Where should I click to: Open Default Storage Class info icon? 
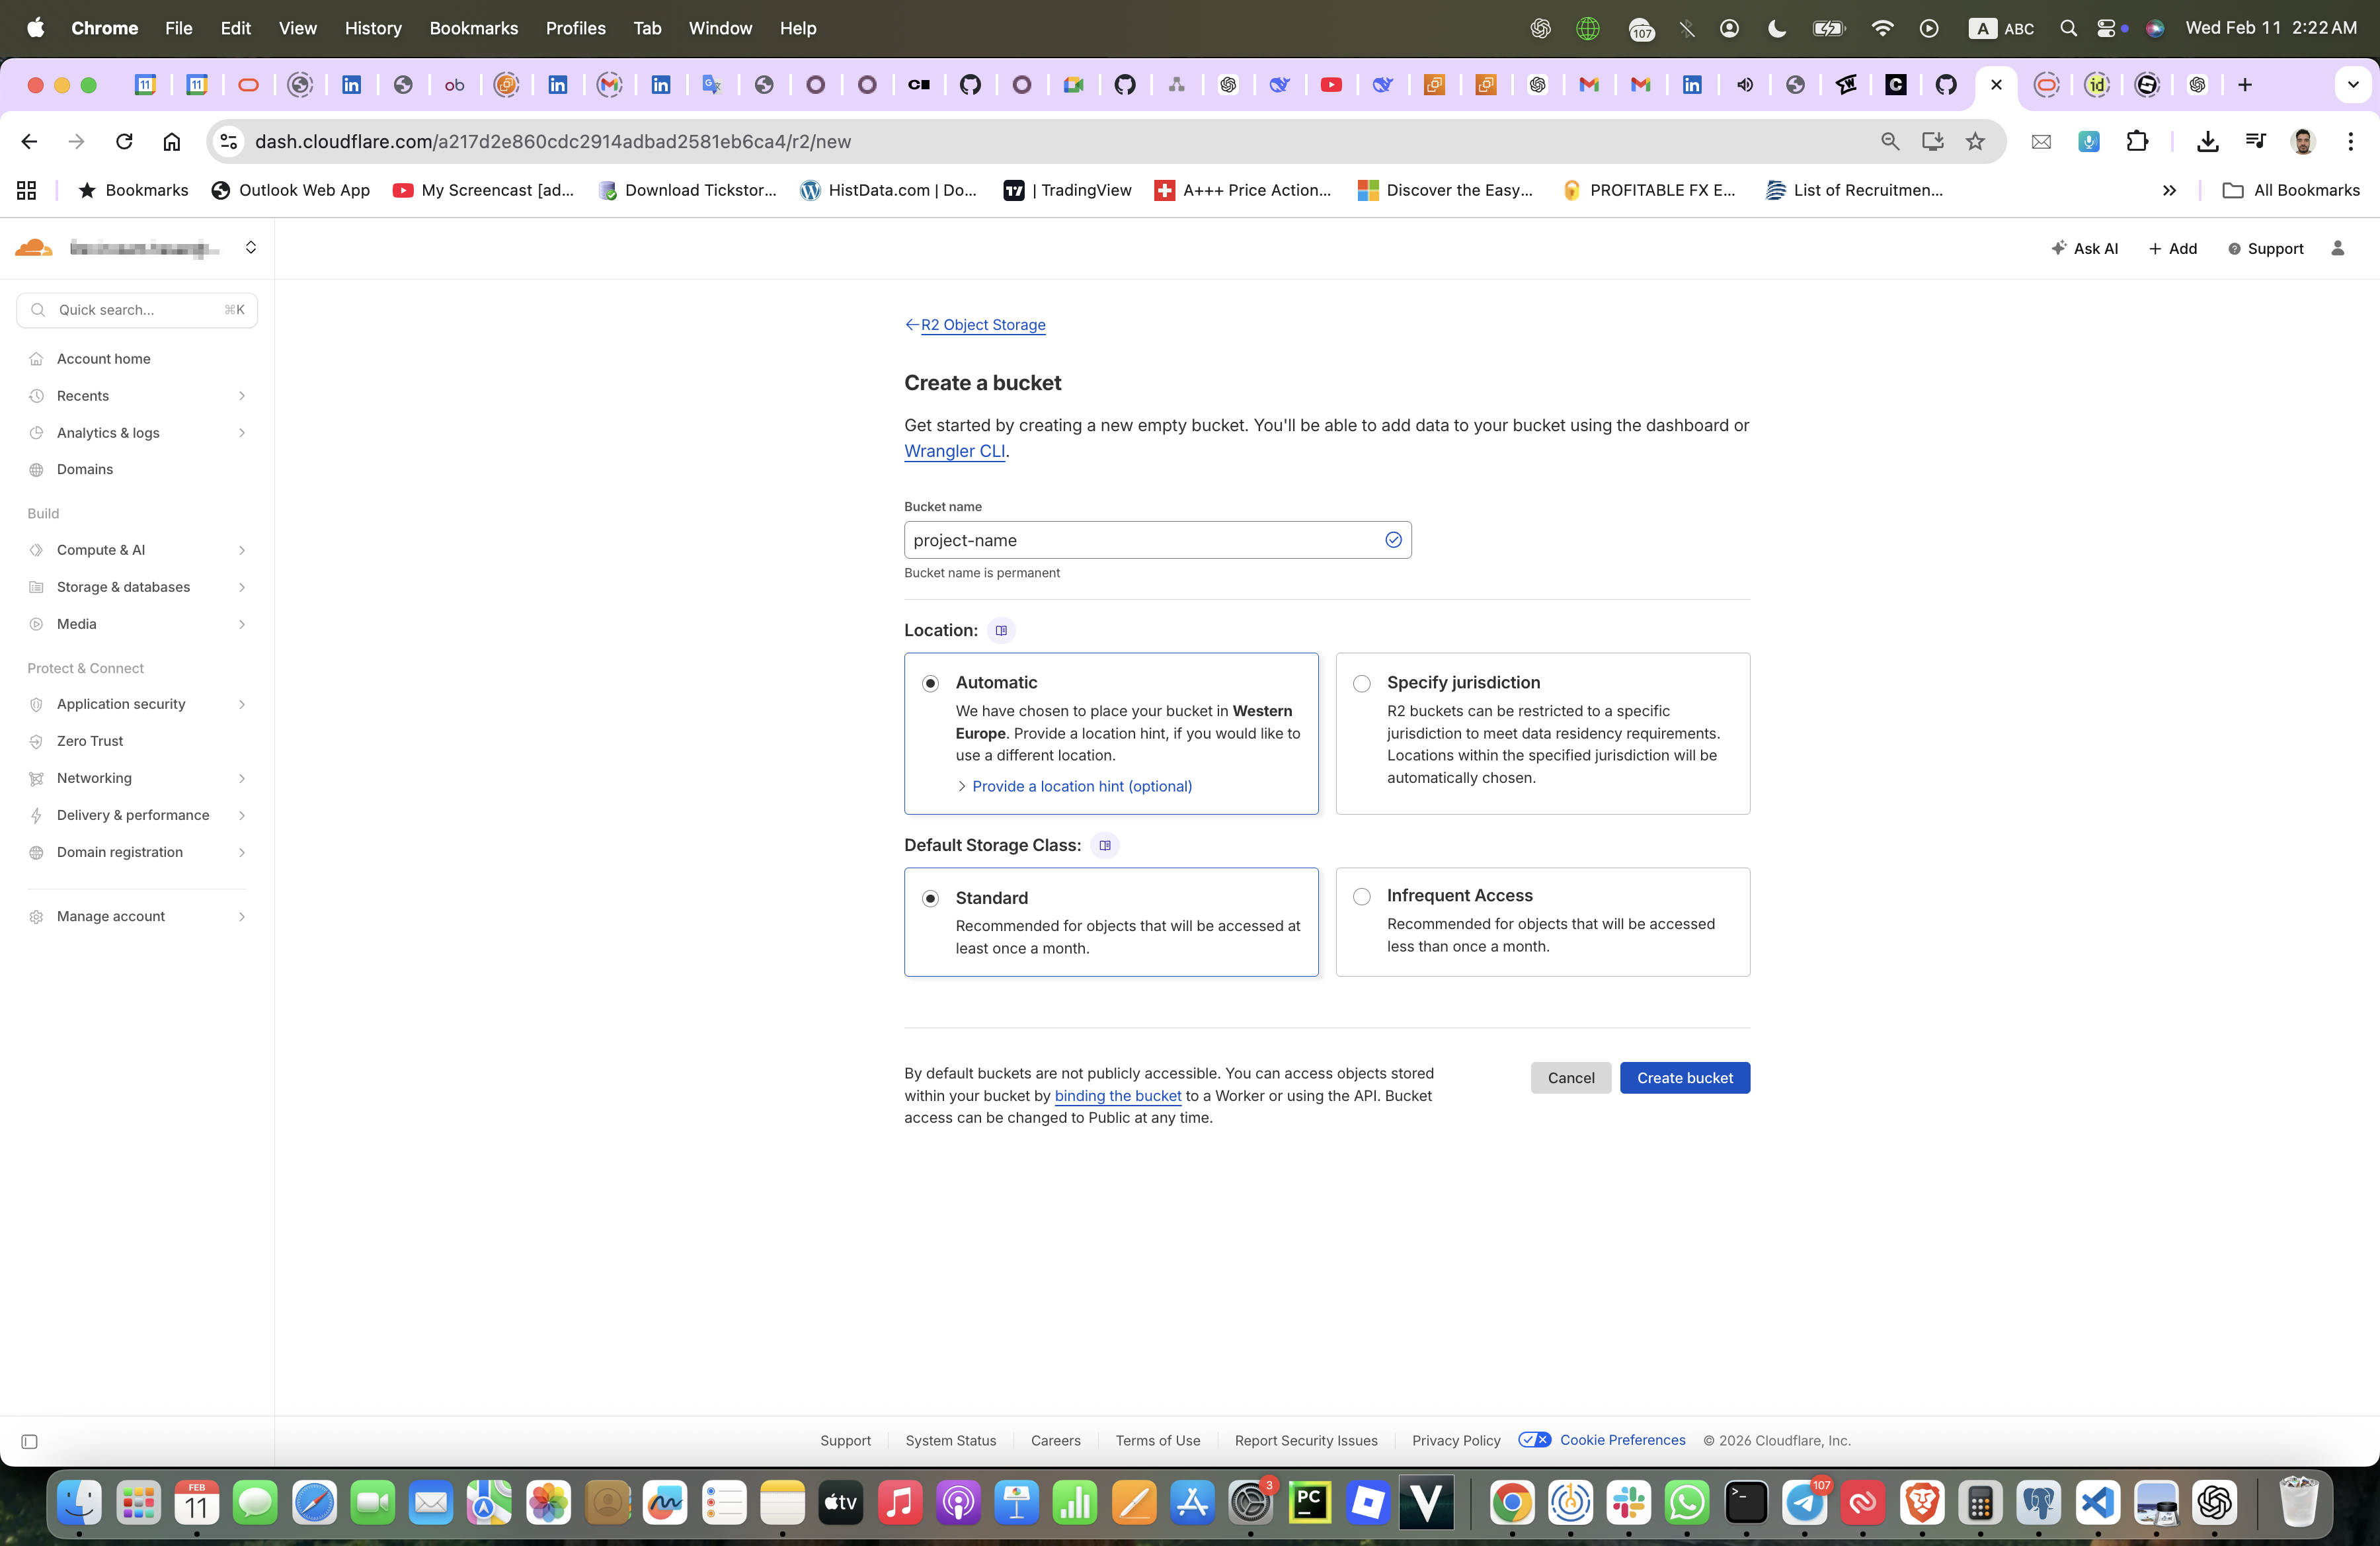[x=1104, y=845]
